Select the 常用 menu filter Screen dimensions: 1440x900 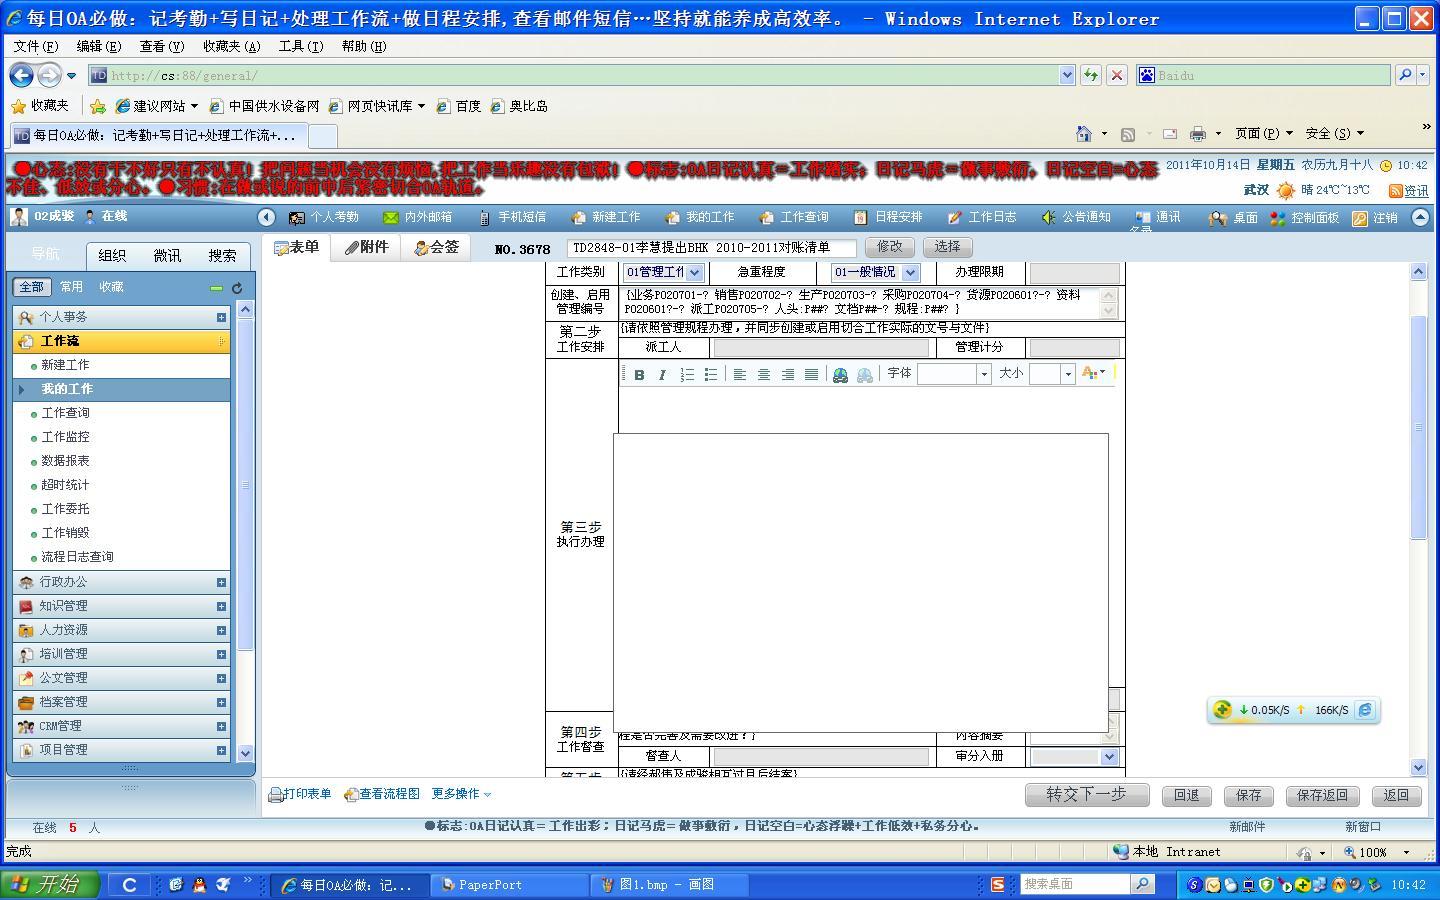click(71, 287)
